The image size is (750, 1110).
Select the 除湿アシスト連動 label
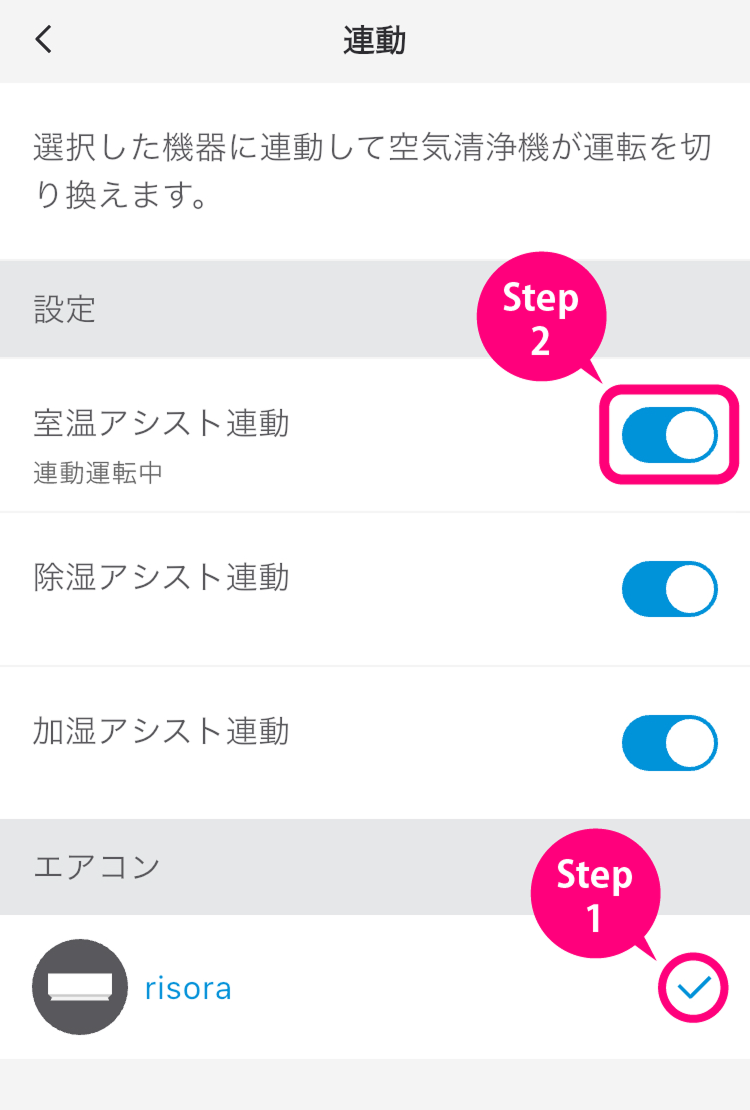click(161, 577)
